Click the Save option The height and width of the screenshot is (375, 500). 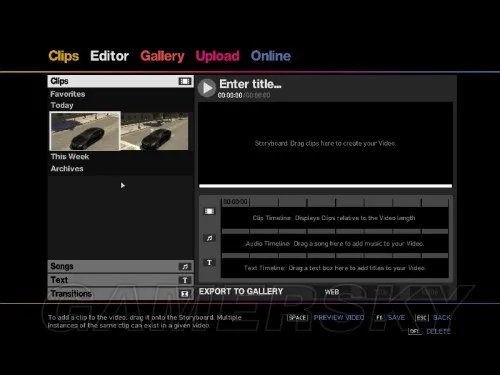[x=396, y=318]
